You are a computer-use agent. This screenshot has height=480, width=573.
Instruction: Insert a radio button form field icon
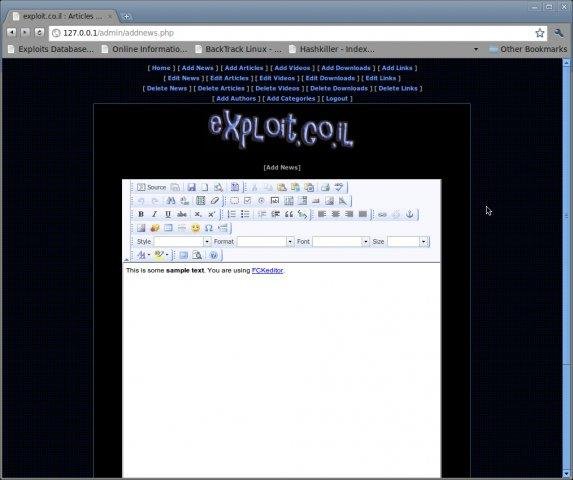[261, 201]
